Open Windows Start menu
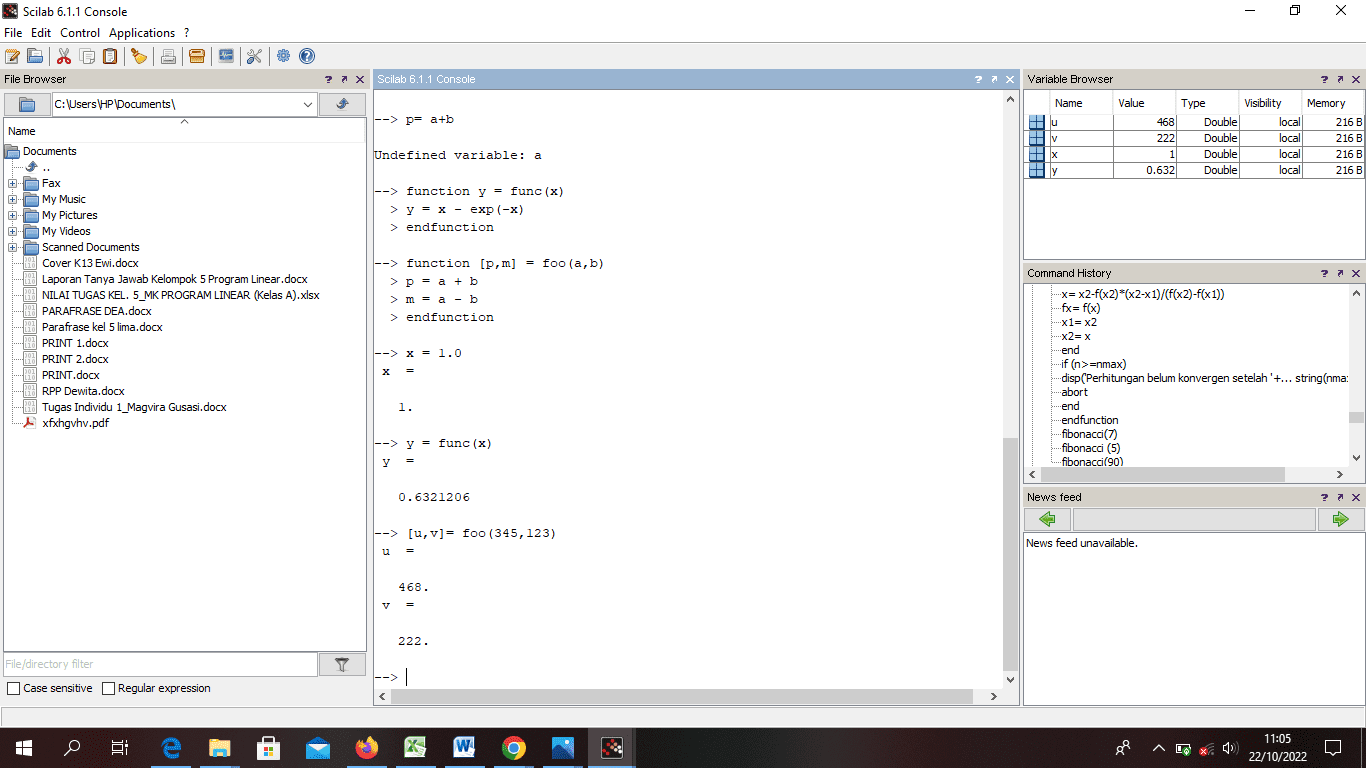 point(24,747)
